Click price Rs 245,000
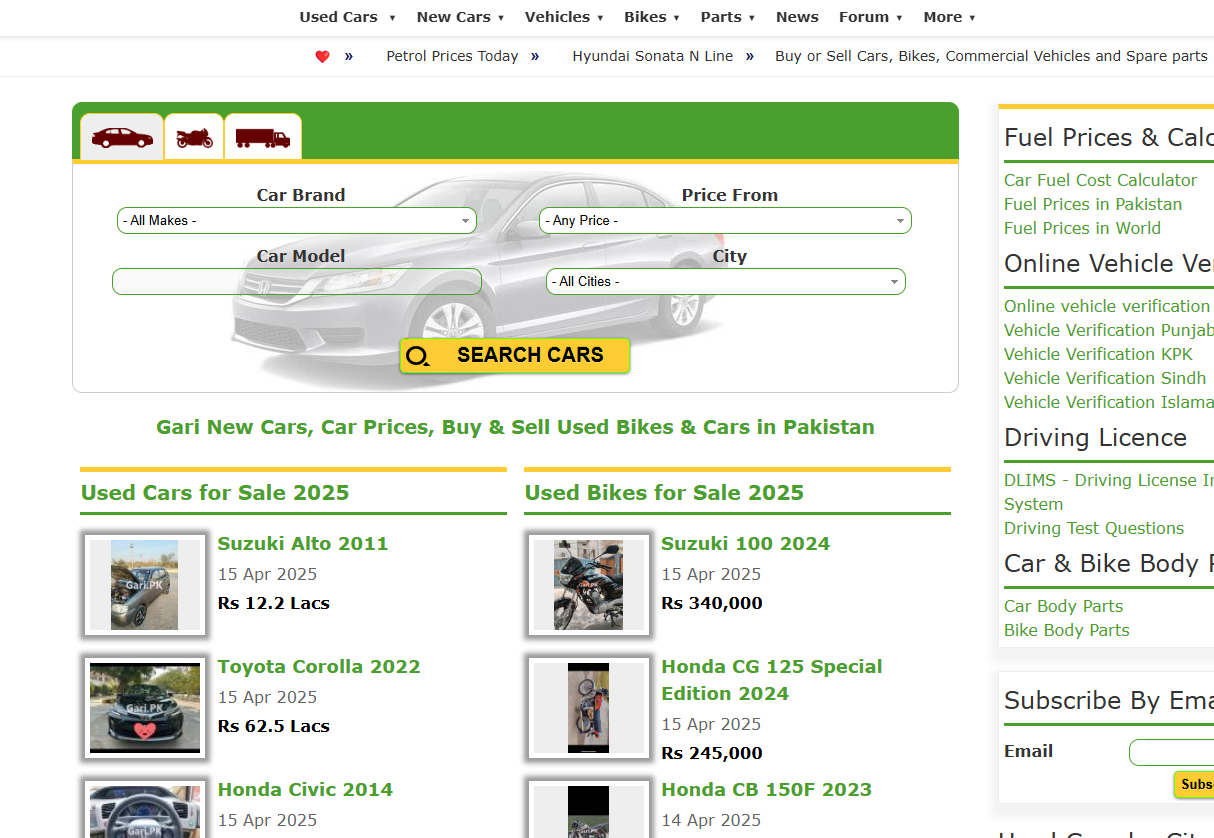Viewport: 1214px width, 838px height. tap(711, 753)
